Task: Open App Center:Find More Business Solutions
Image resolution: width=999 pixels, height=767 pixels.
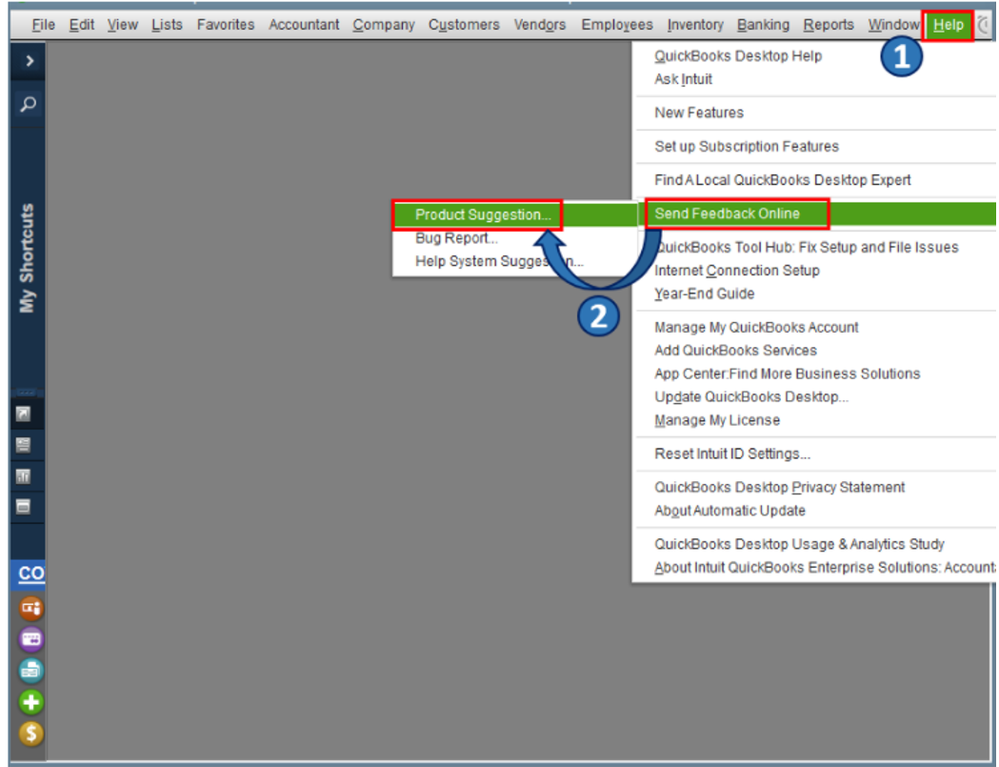Action: pos(787,374)
